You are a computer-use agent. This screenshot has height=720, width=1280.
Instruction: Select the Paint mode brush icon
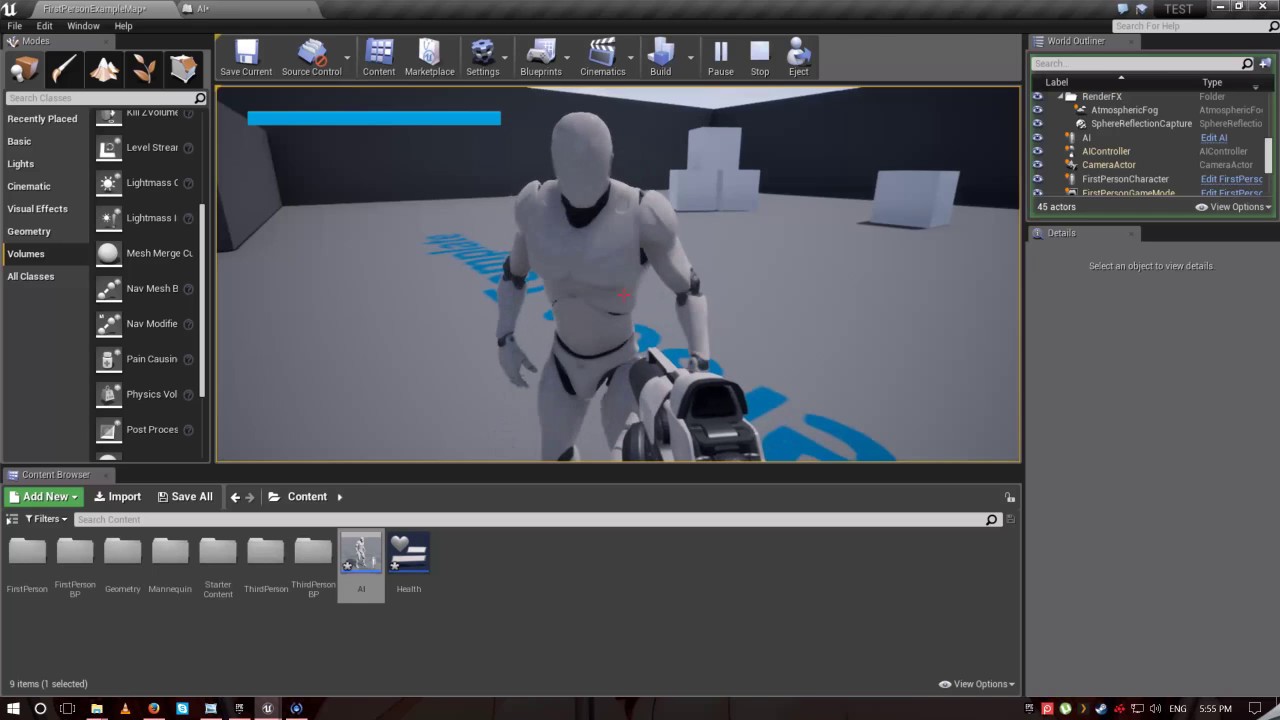click(x=64, y=69)
